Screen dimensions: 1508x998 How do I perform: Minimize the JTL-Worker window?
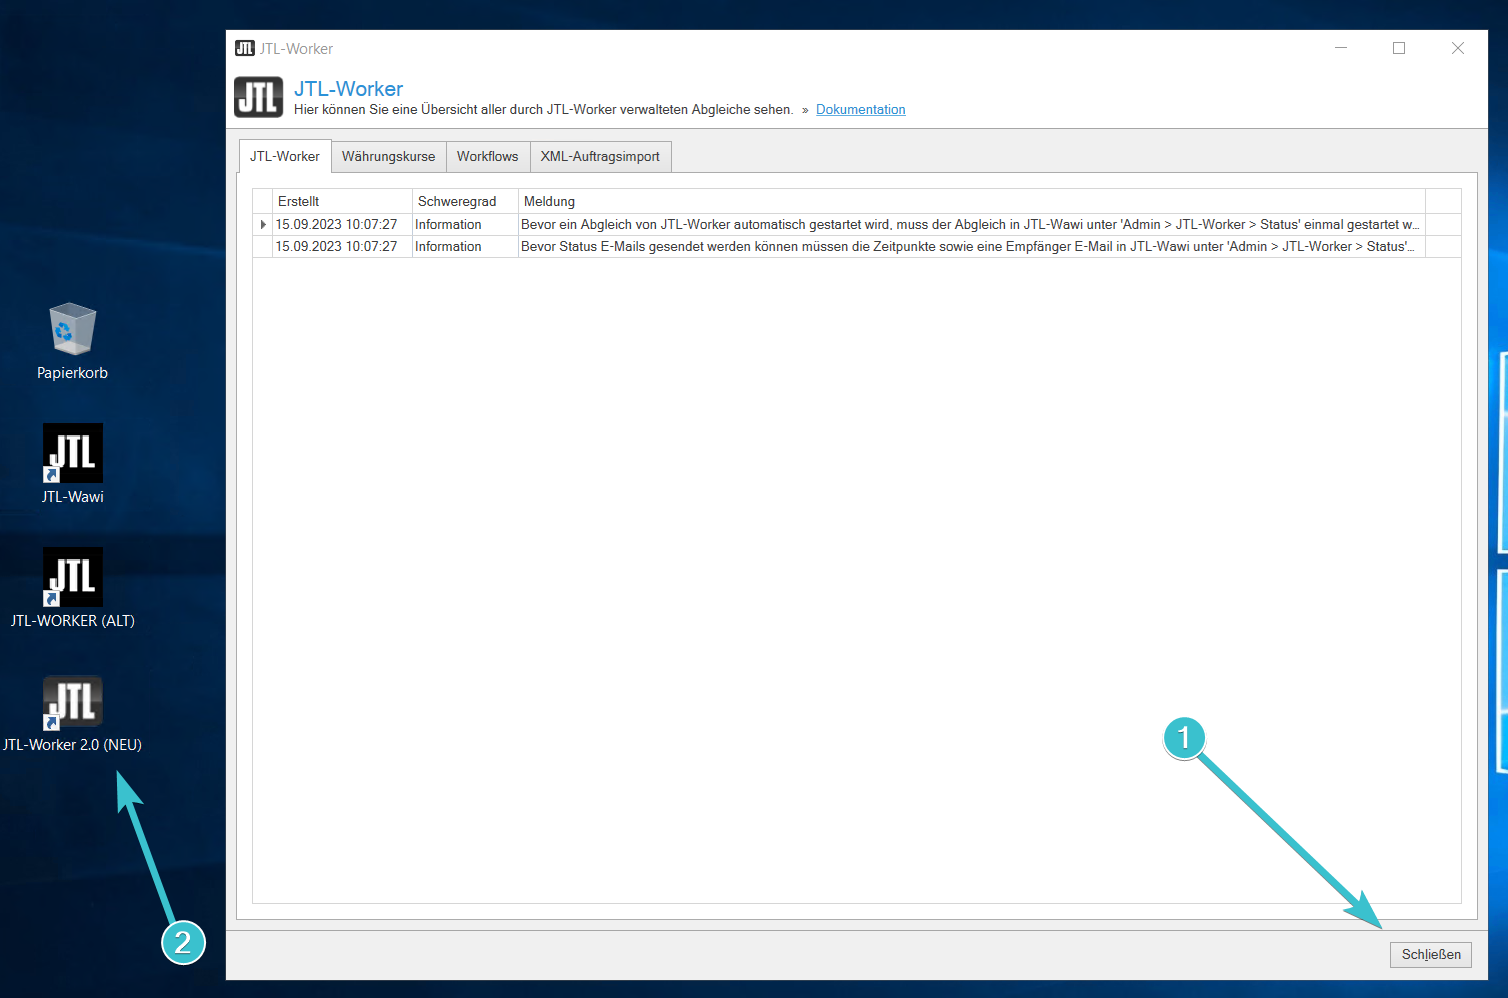click(x=1341, y=48)
